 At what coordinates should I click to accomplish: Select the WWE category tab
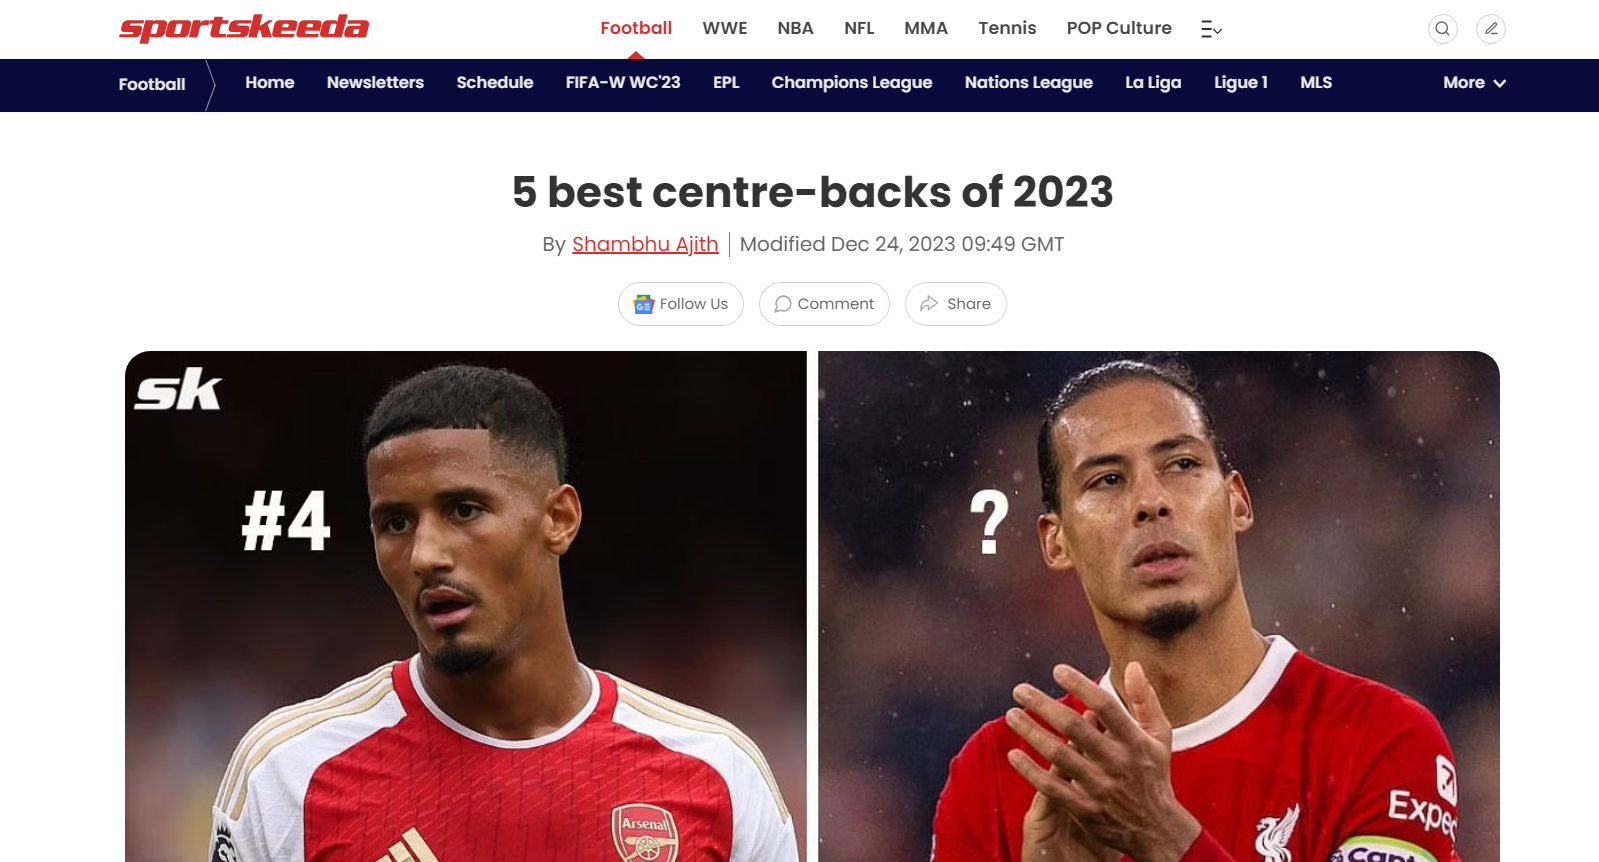click(x=725, y=28)
